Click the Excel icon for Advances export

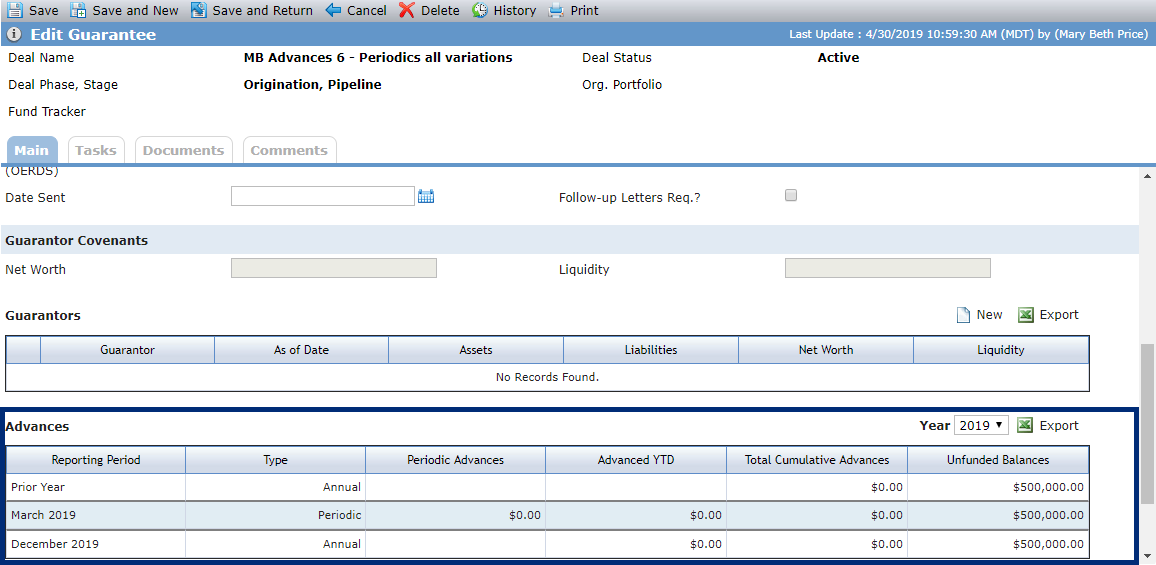click(1026, 426)
